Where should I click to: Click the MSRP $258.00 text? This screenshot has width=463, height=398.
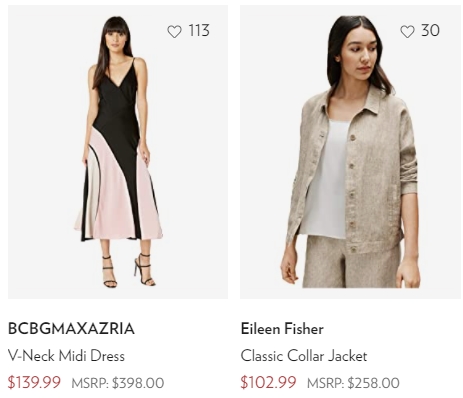click(353, 383)
